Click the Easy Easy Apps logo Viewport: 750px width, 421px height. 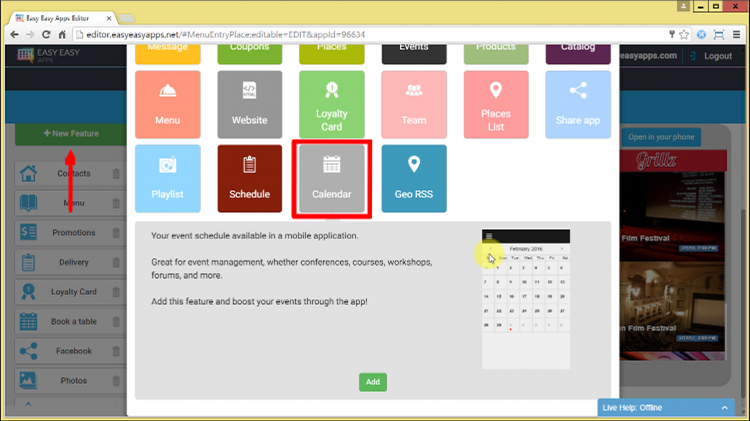48,55
